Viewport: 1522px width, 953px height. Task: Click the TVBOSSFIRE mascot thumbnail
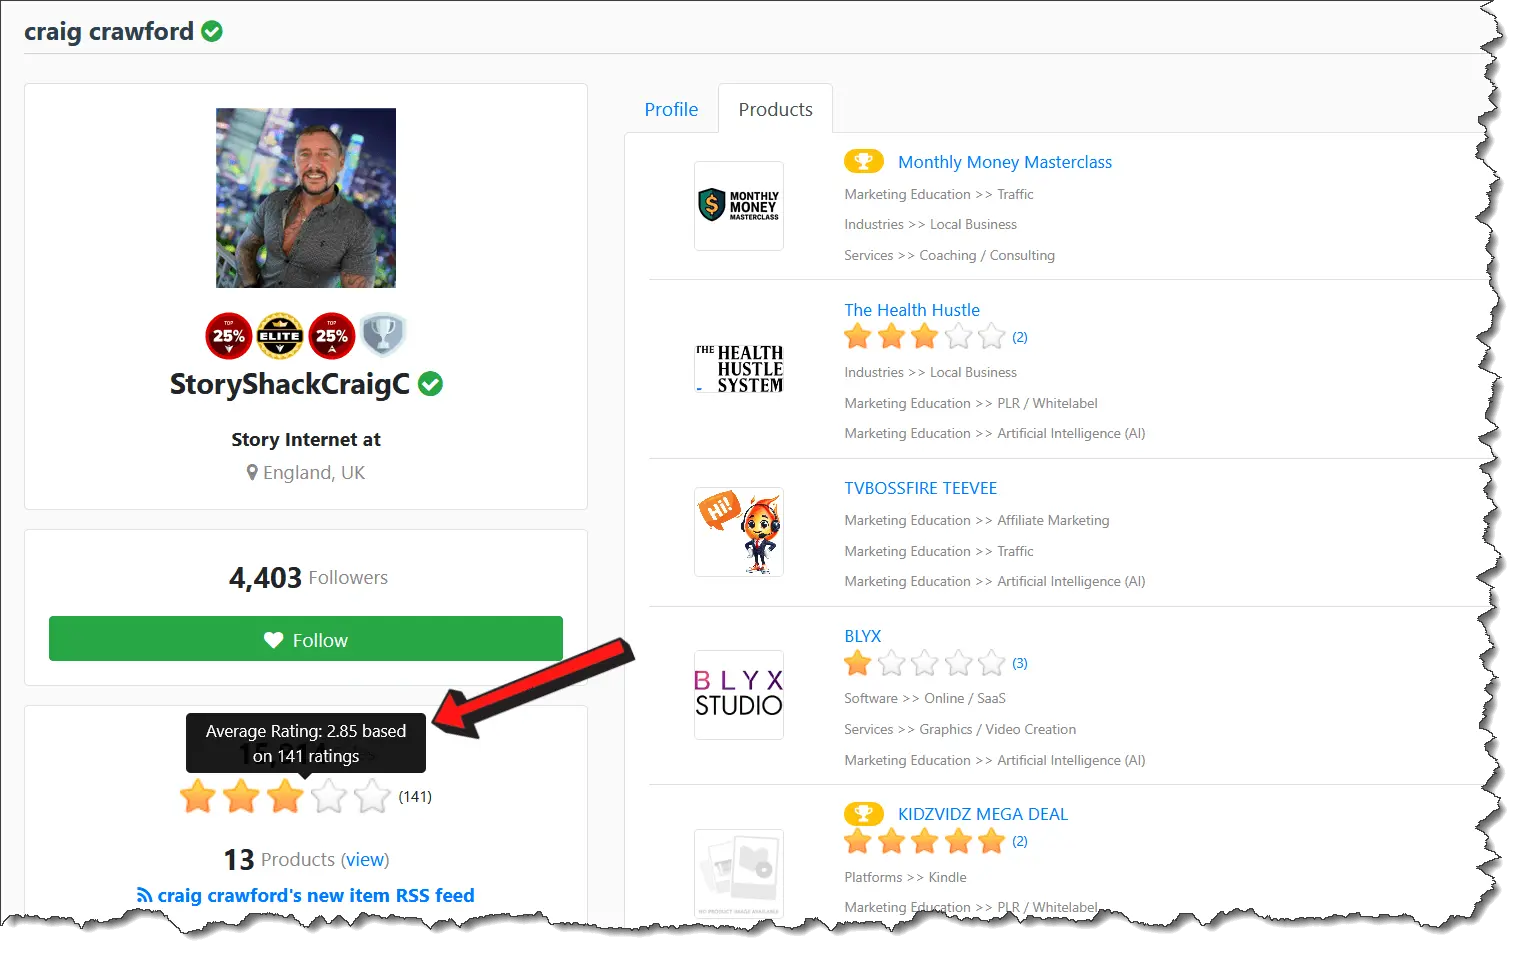click(x=739, y=532)
